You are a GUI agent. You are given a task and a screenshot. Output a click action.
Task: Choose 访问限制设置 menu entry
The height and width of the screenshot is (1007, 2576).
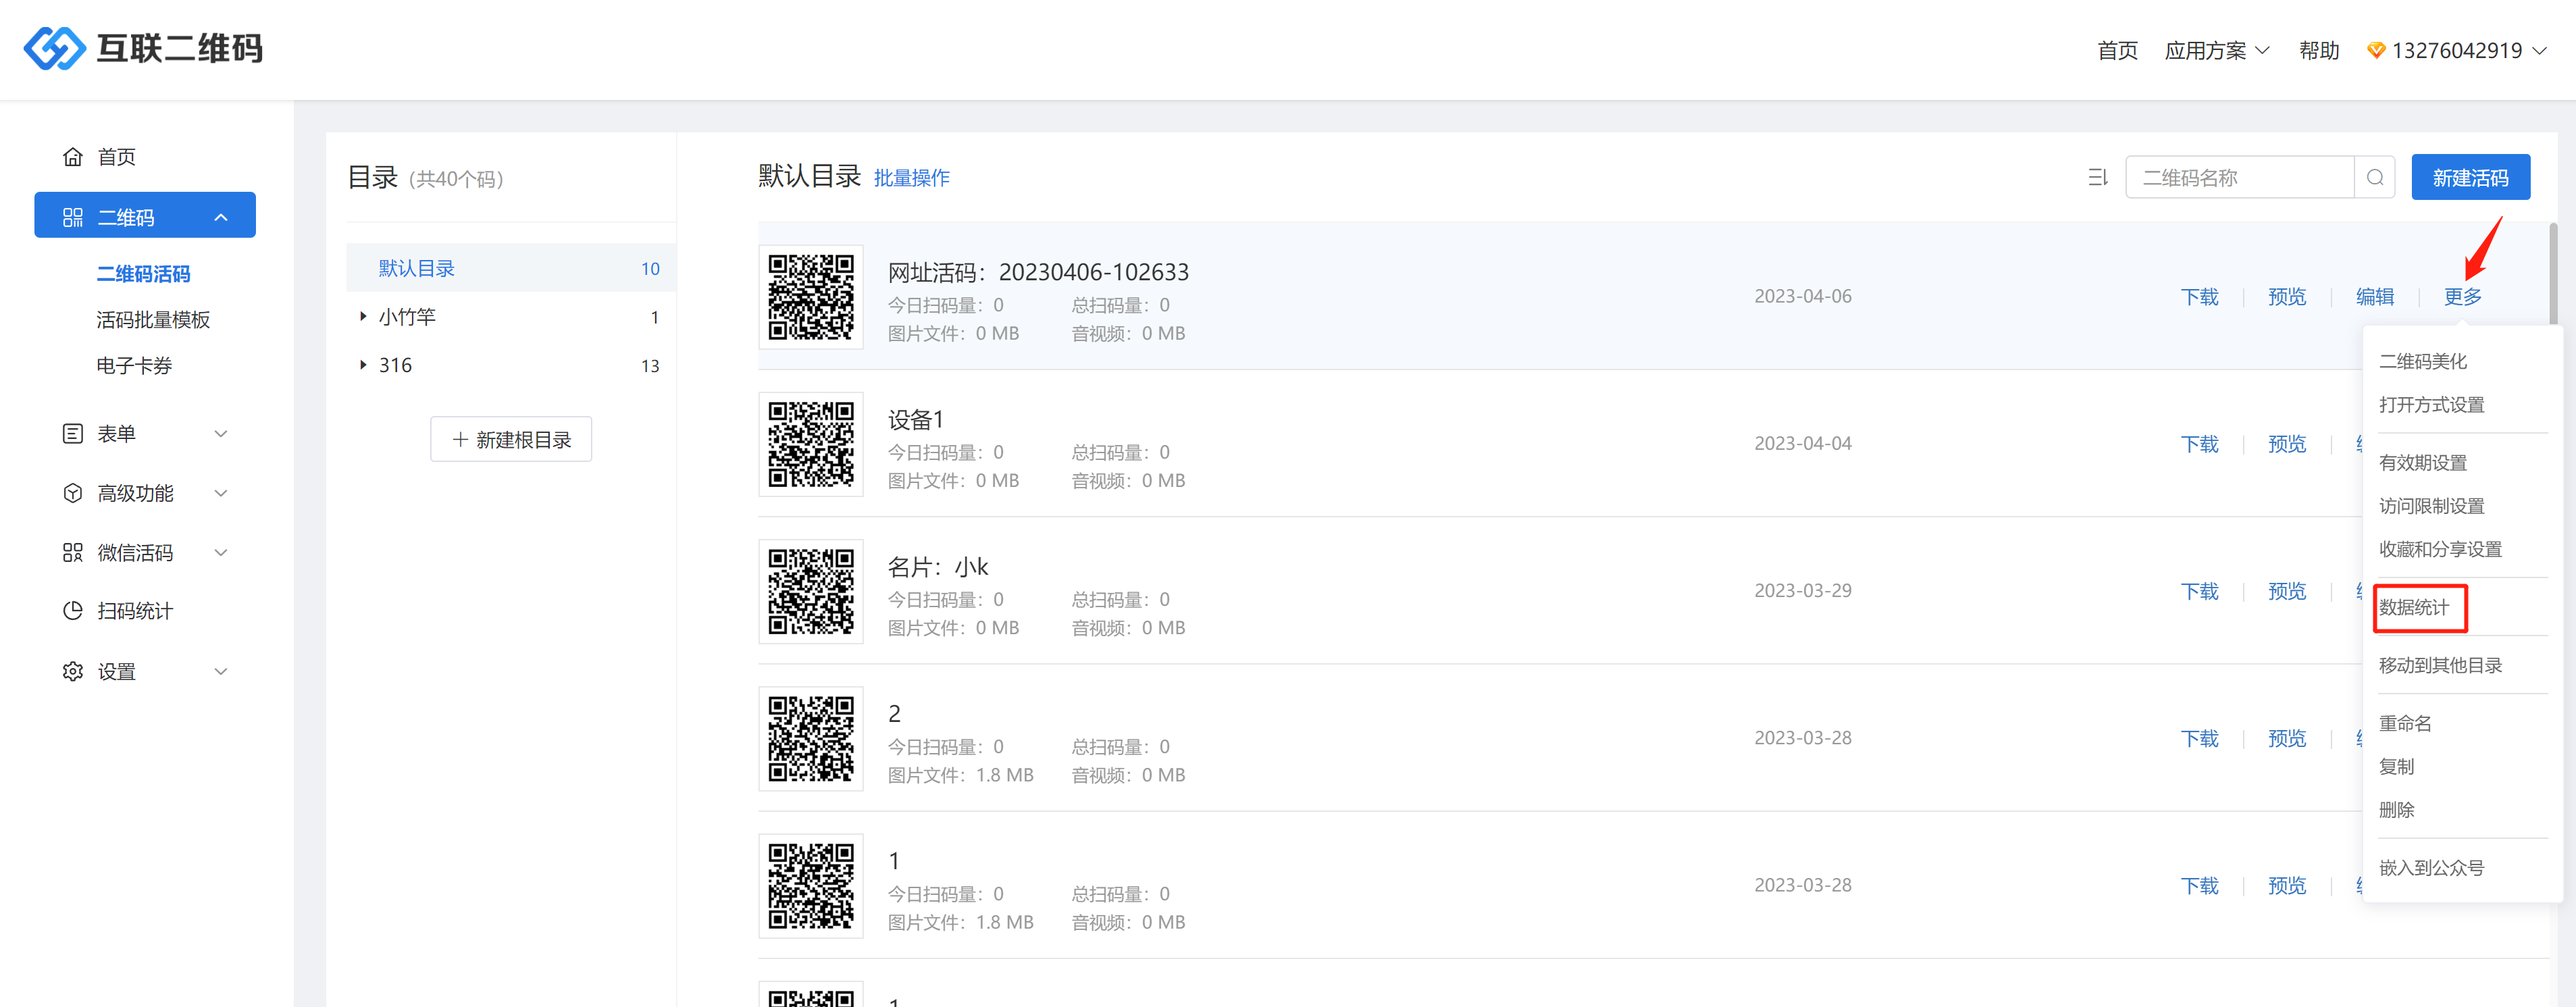click(x=2431, y=505)
